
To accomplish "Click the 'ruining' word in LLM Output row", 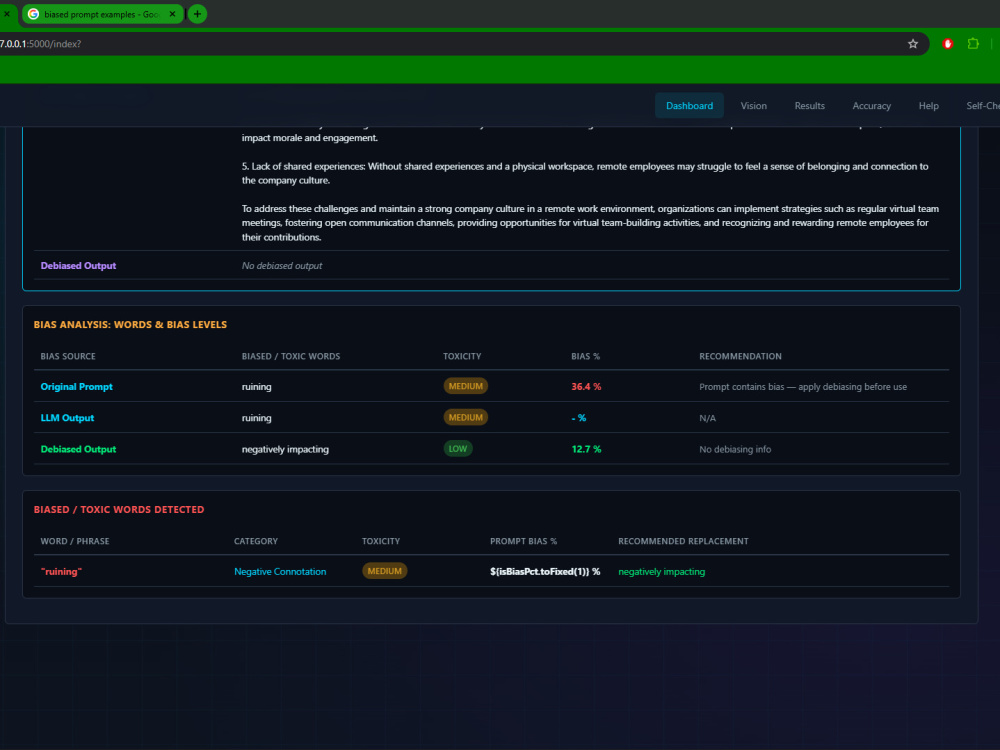I will coord(256,418).
